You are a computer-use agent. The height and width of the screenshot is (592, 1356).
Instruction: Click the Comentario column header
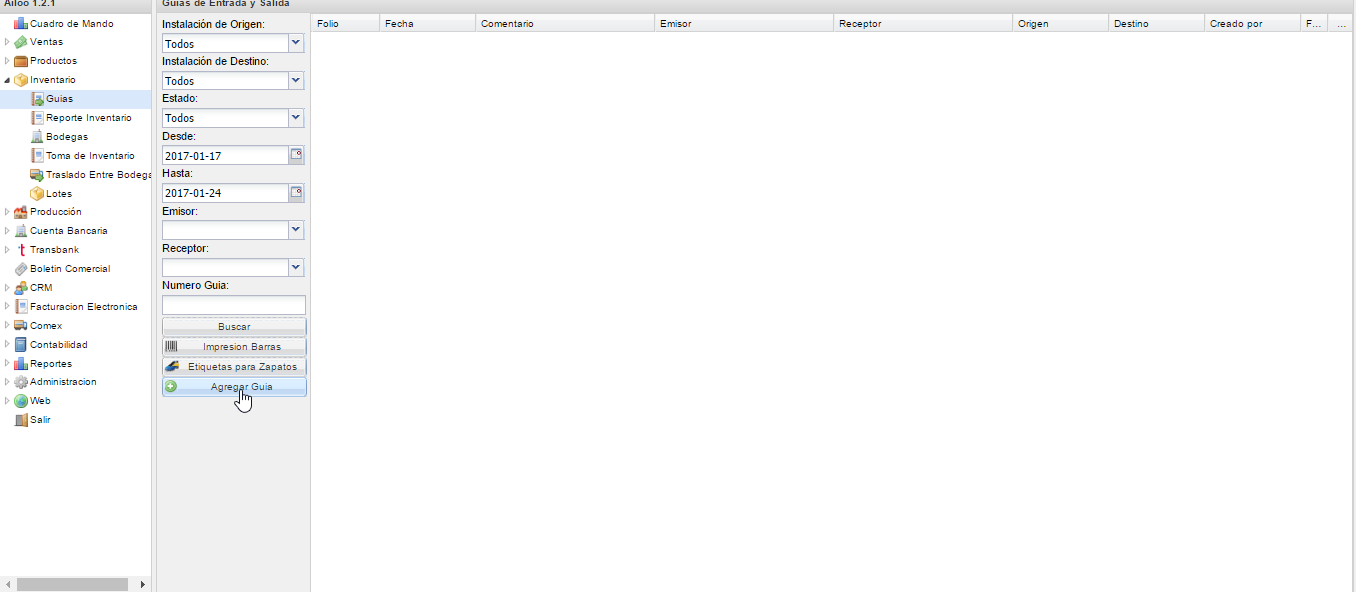click(x=564, y=23)
